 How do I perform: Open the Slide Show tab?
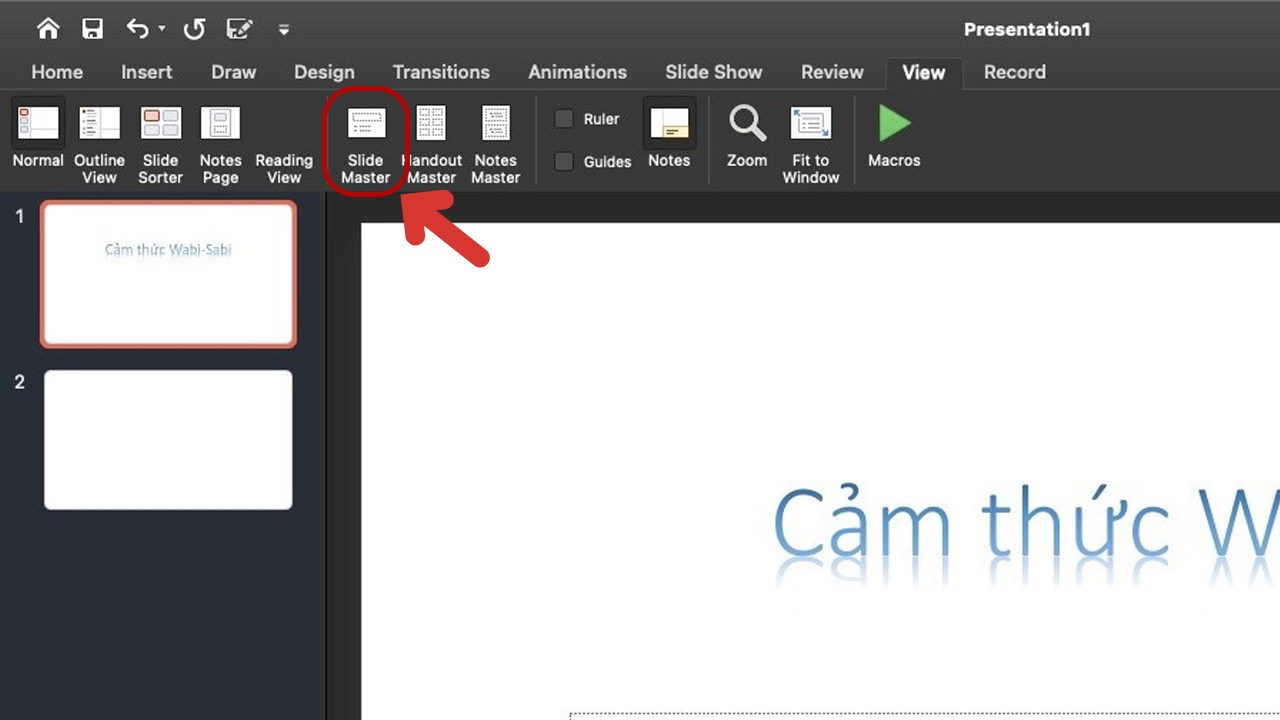(714, 72)
